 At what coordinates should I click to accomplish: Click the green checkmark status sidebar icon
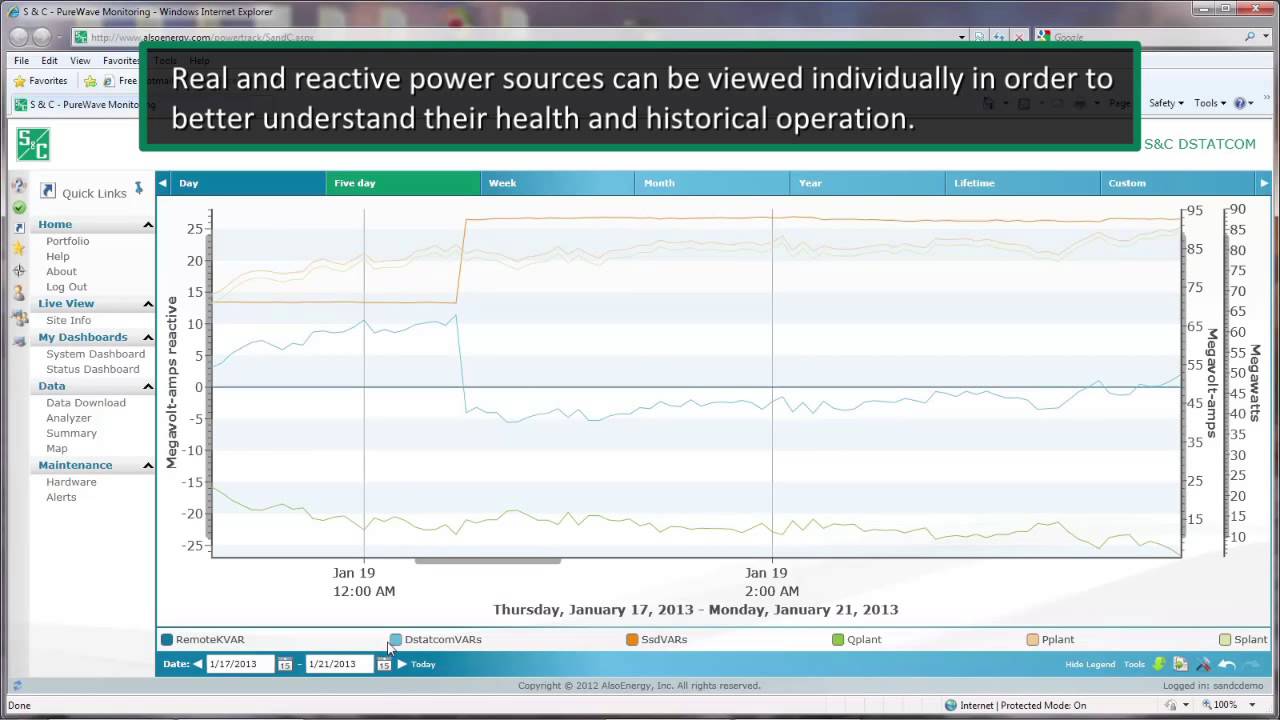(x=19, y=207)
